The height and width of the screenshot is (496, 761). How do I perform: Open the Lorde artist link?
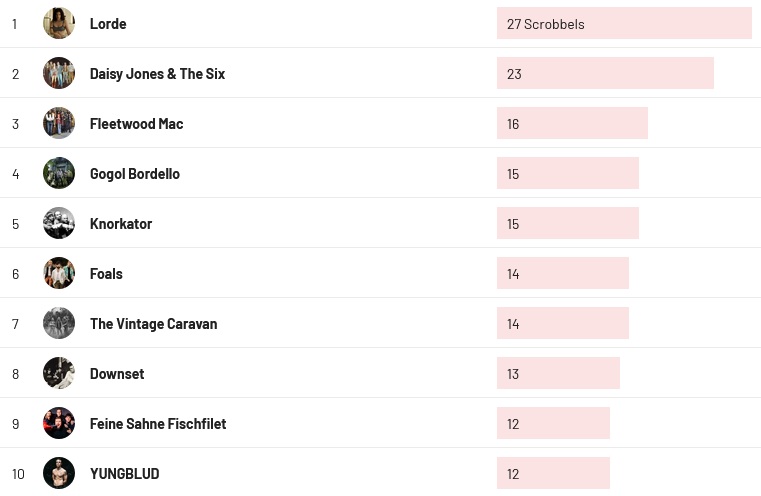[x=108, y=23]
